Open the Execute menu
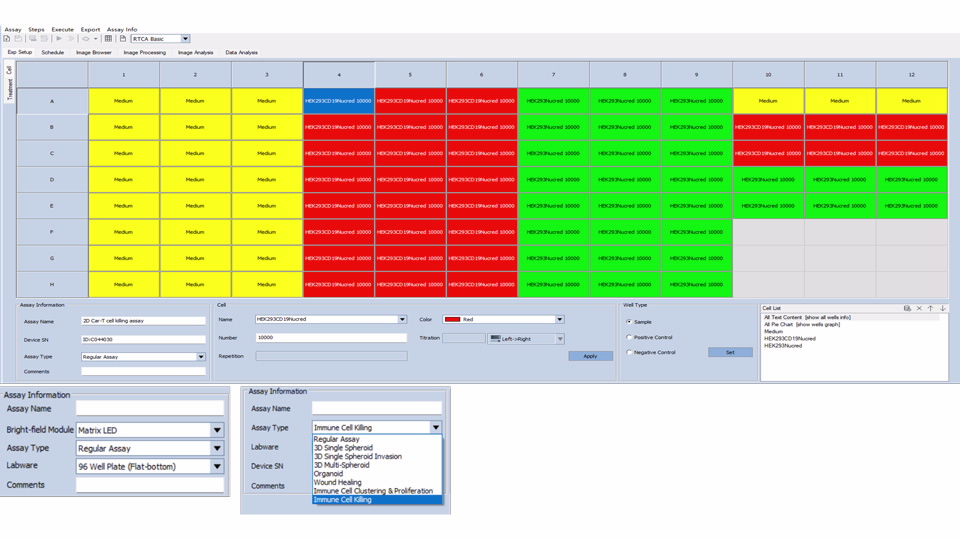Viewport: 960px width, 540px height. pyautogui.click(x=62, y=30)
